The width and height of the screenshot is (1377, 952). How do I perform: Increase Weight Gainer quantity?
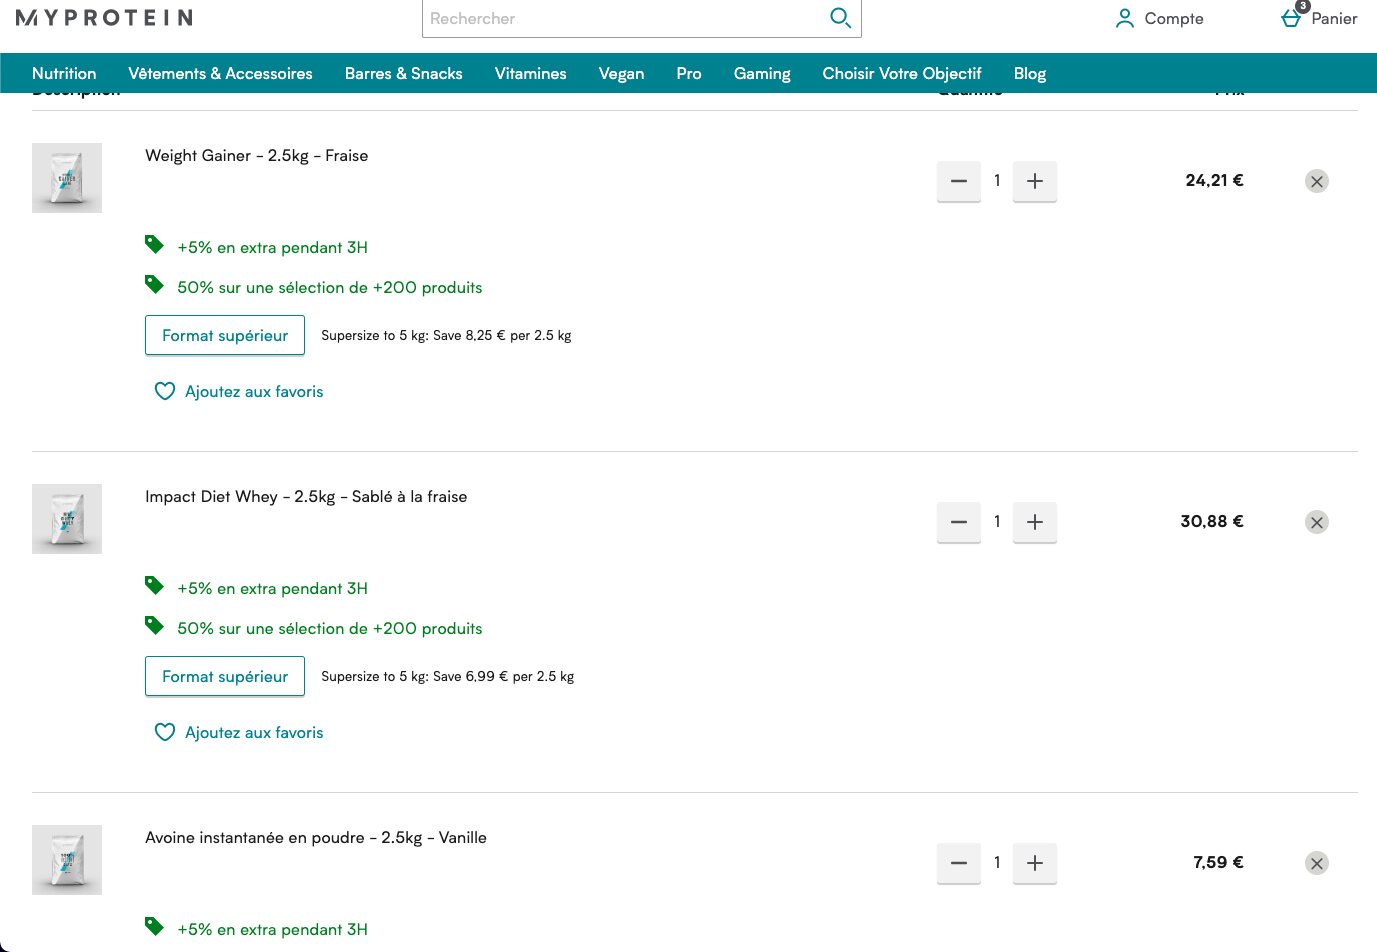(x=1035, y=181)
